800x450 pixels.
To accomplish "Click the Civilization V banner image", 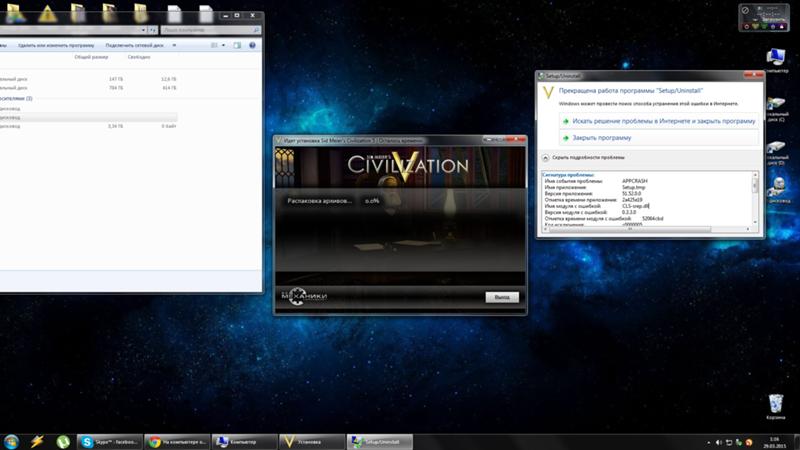I will pos(400,167).
